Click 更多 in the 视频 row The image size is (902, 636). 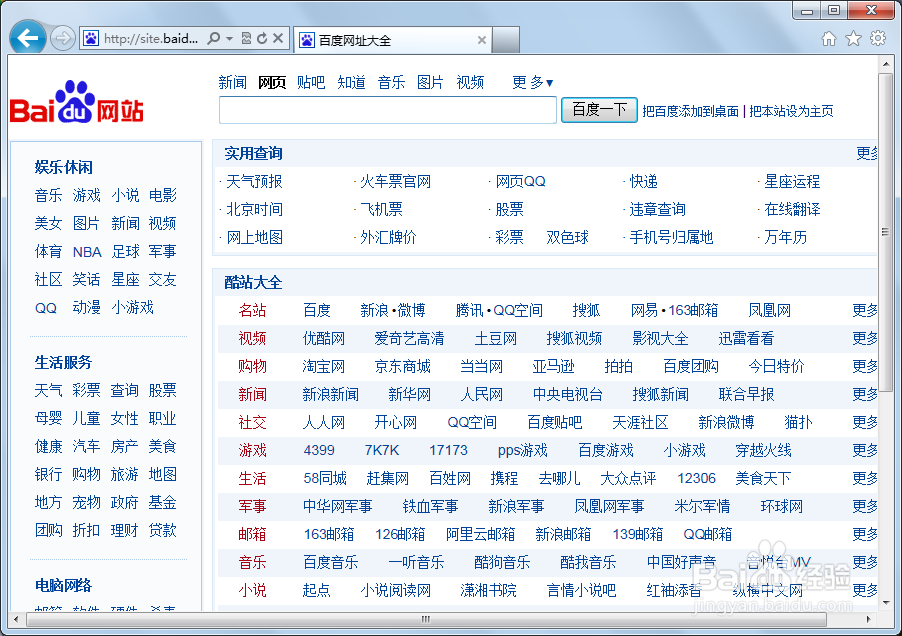865,338
